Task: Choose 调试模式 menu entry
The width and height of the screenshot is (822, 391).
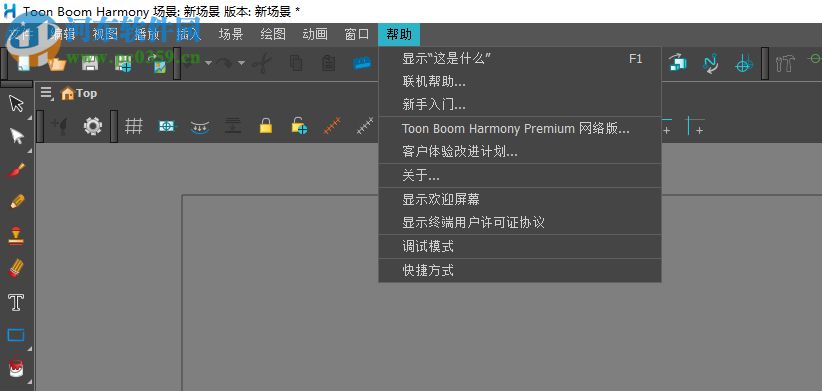Action: 520,246
